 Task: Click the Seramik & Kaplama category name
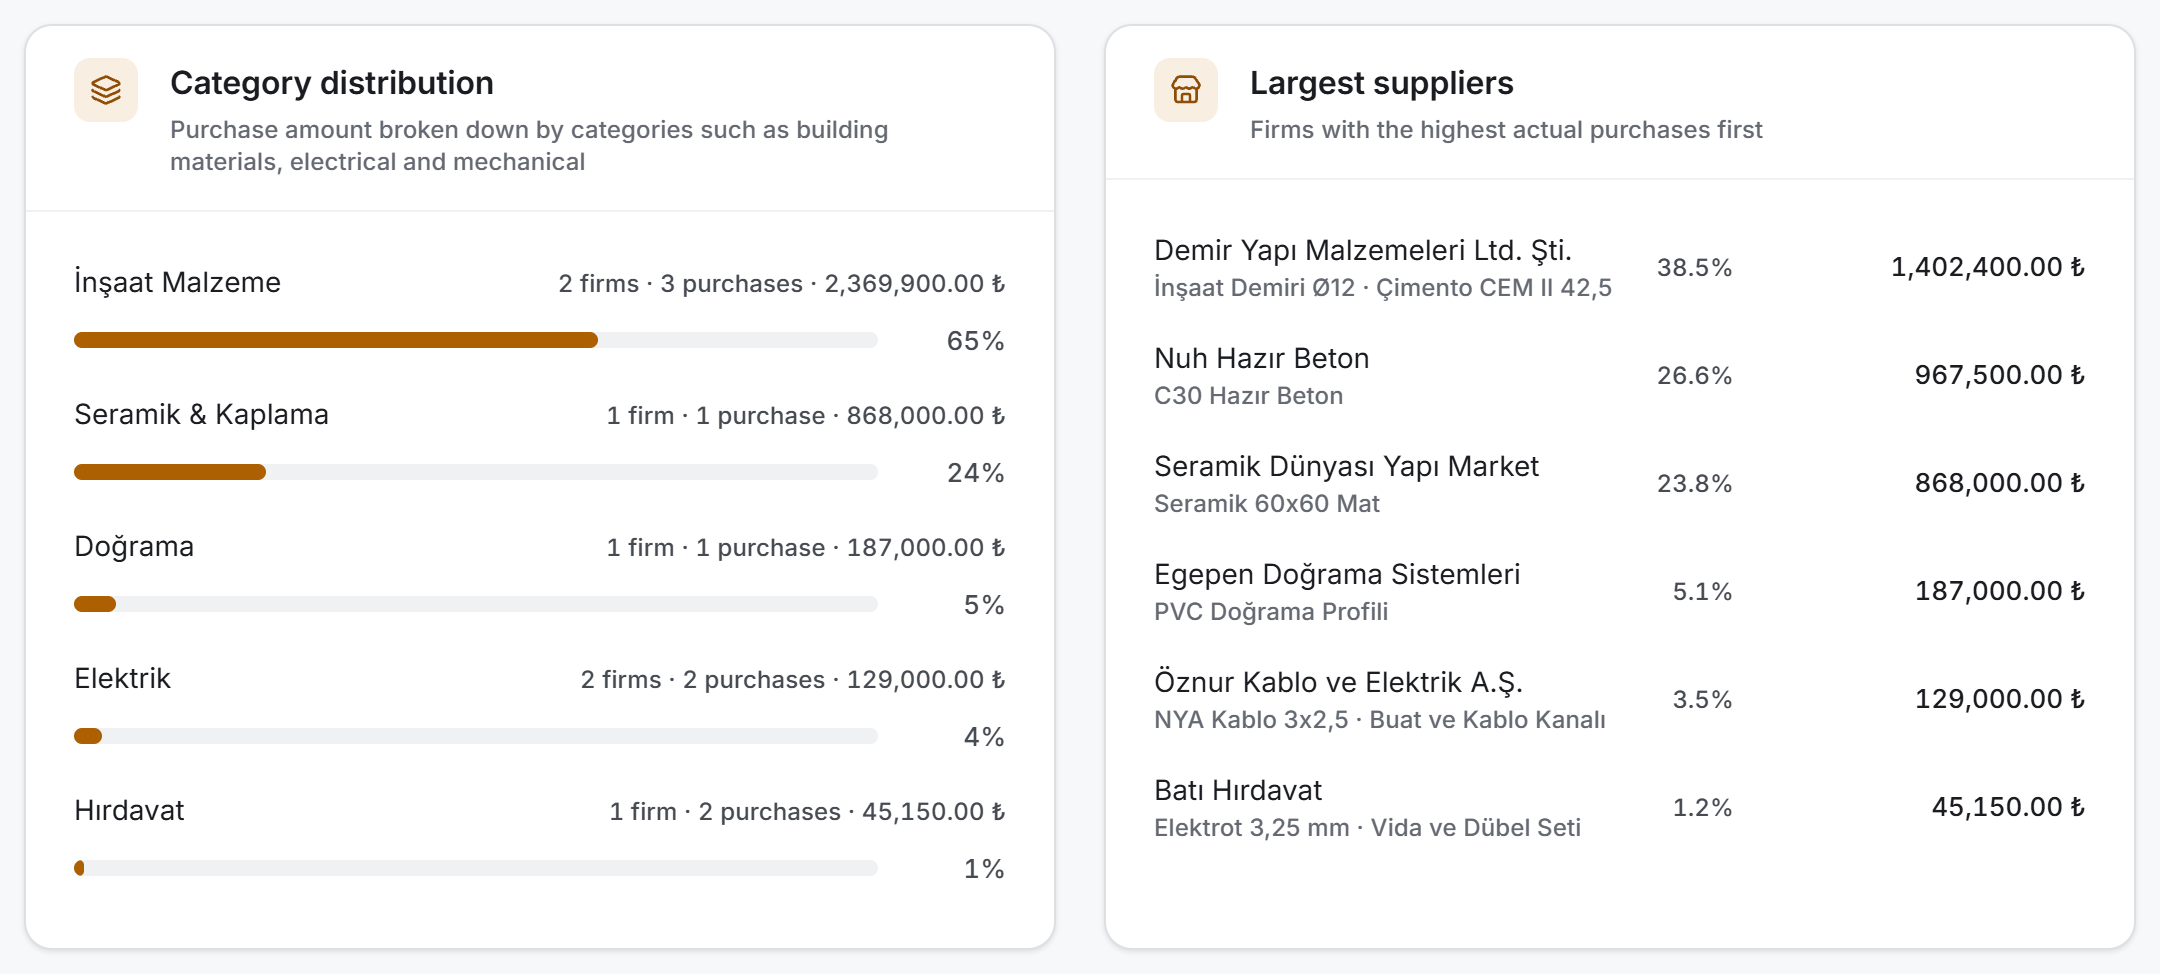pyautogui.click(x=201, y=415)
